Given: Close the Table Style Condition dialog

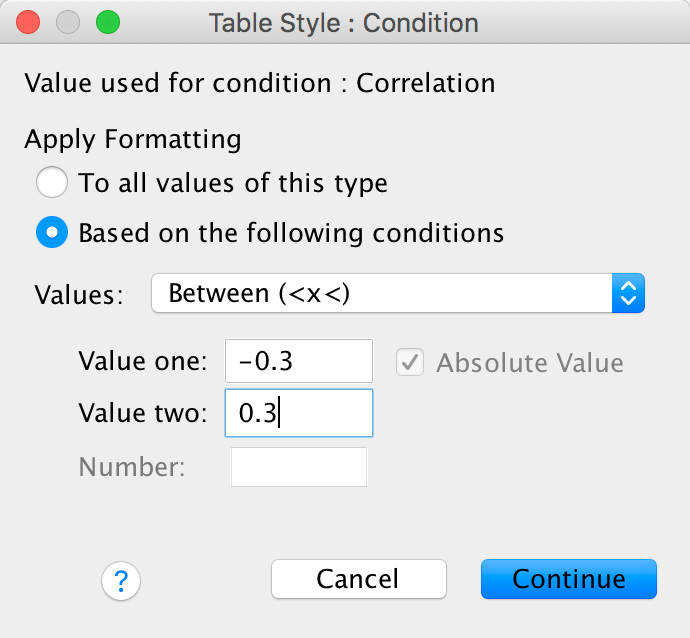Looking at the screenshot, I should 29,22.
